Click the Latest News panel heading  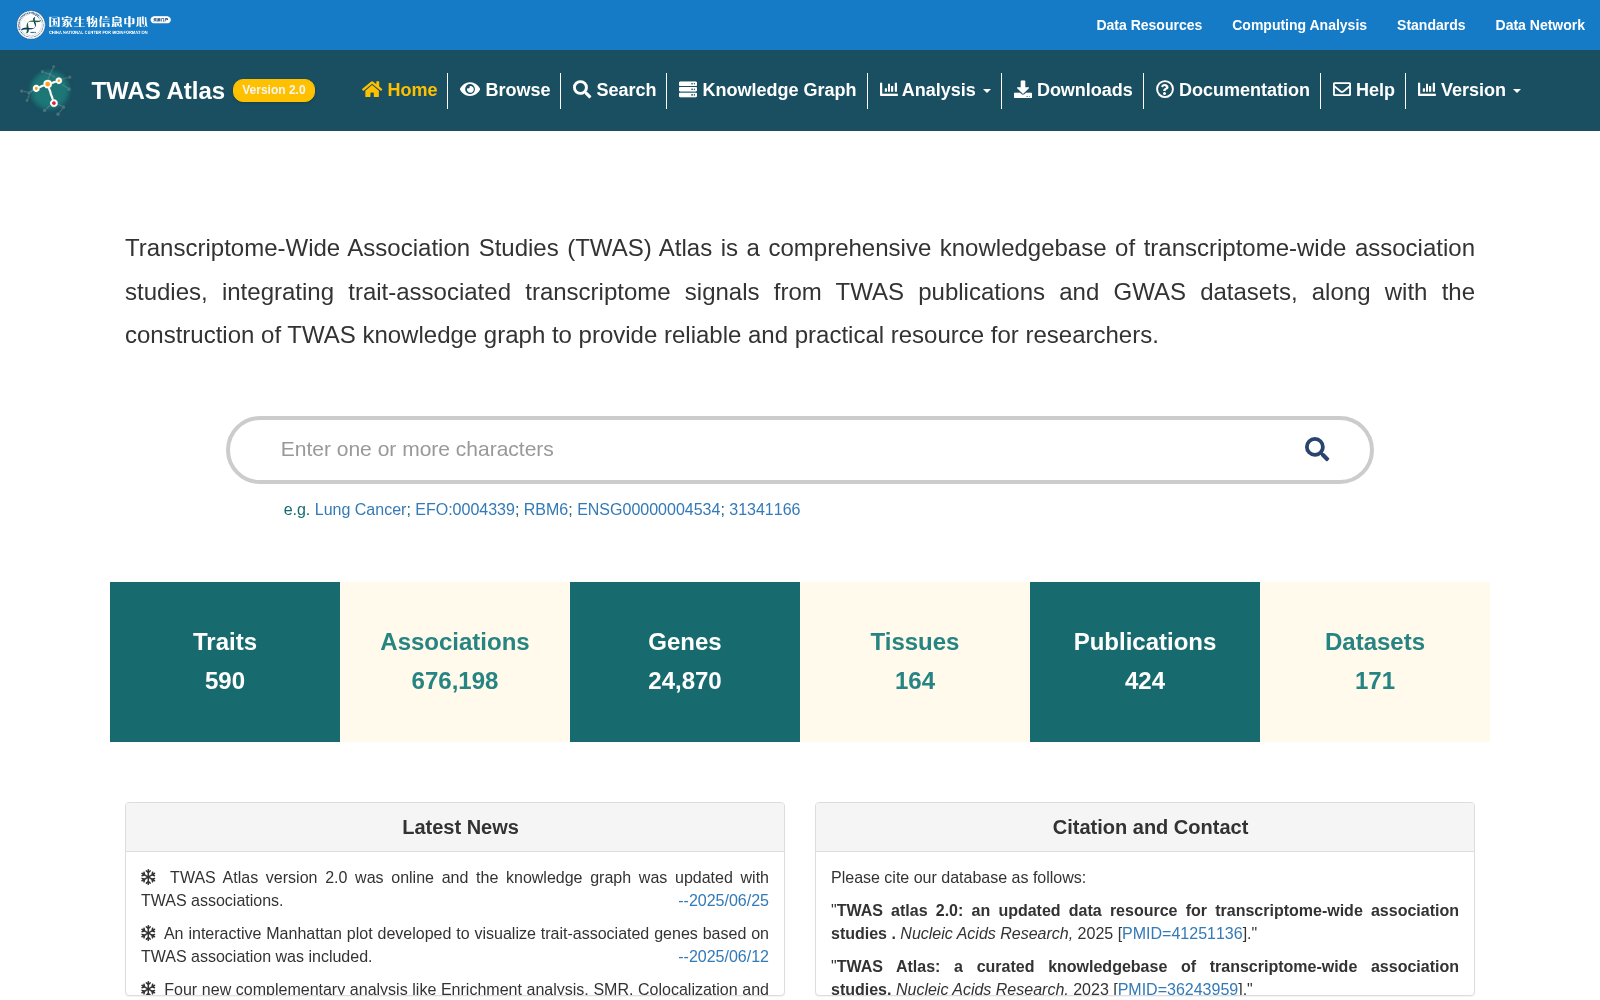460,827
